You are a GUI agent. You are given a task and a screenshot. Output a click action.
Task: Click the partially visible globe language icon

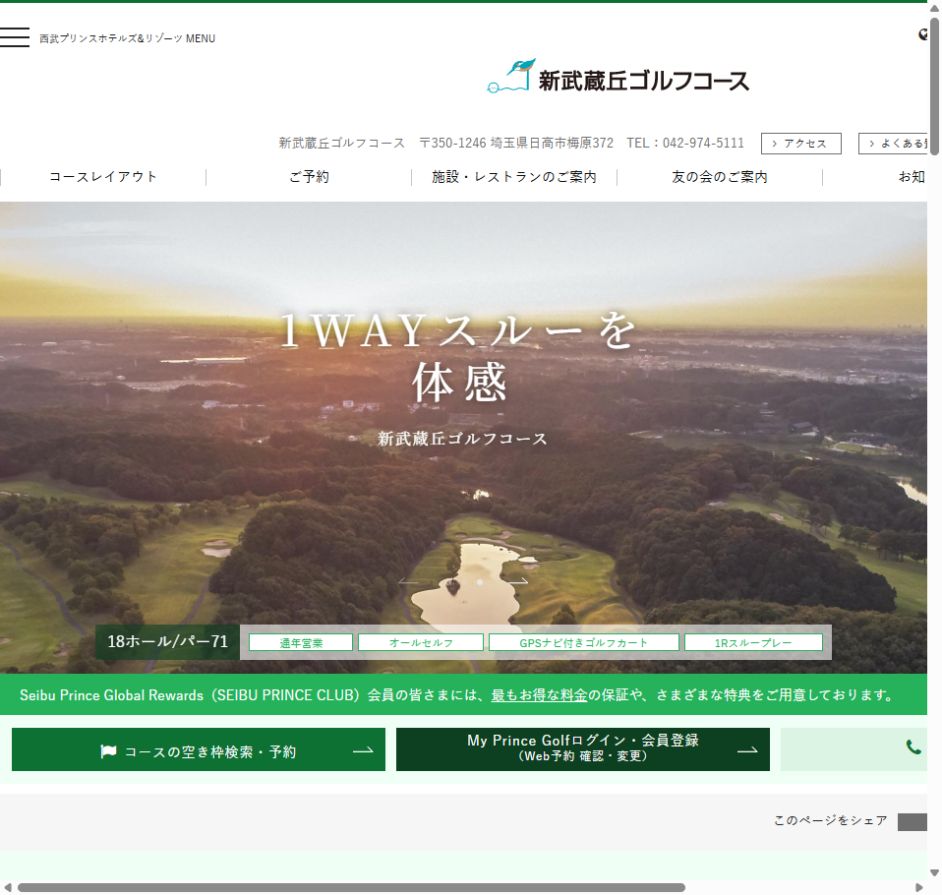pyautogui.click(x=923, y=34)
